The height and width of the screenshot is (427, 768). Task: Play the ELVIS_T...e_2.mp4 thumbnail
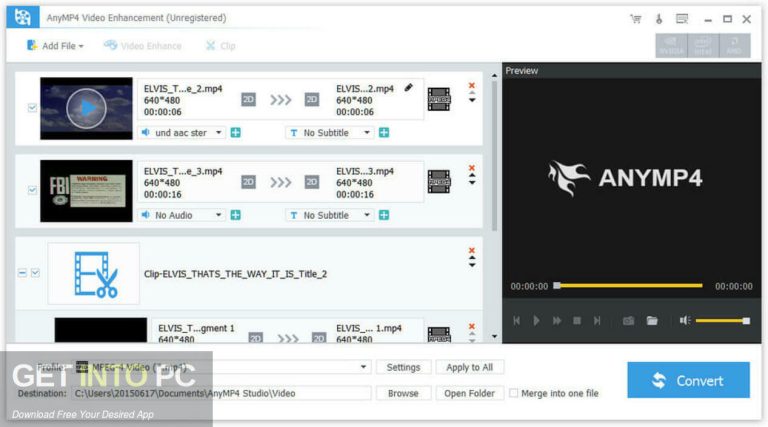pyautogui.click(x=86, y=108)
